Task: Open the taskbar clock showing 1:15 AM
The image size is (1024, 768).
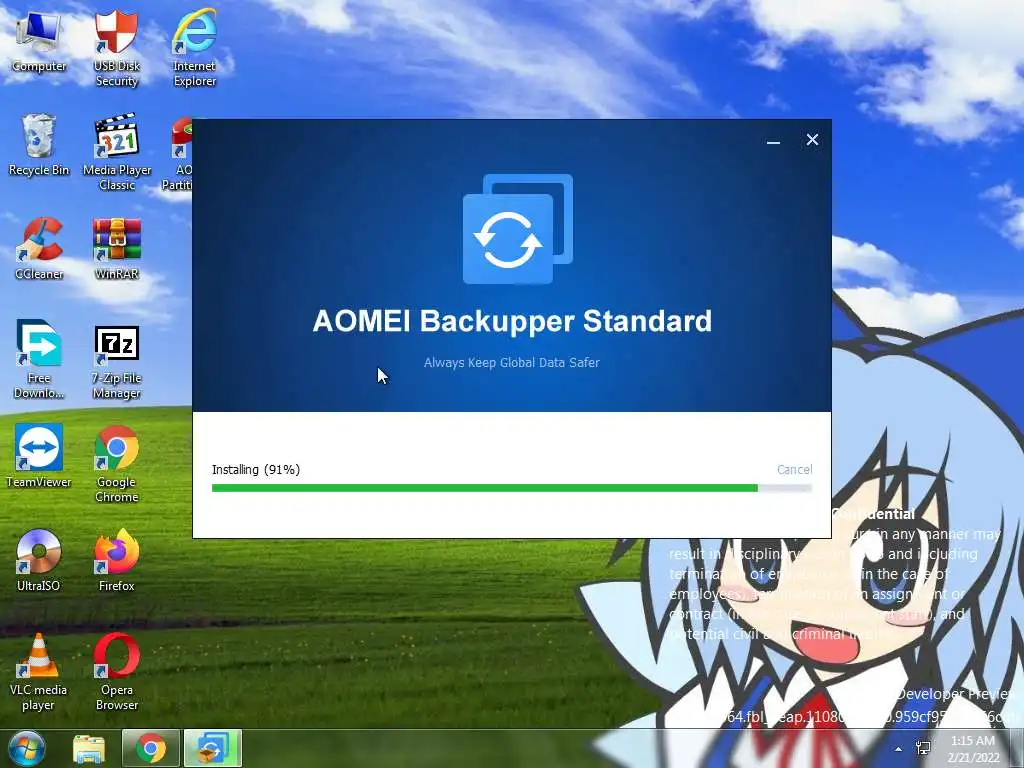Action: coord(973,749)
